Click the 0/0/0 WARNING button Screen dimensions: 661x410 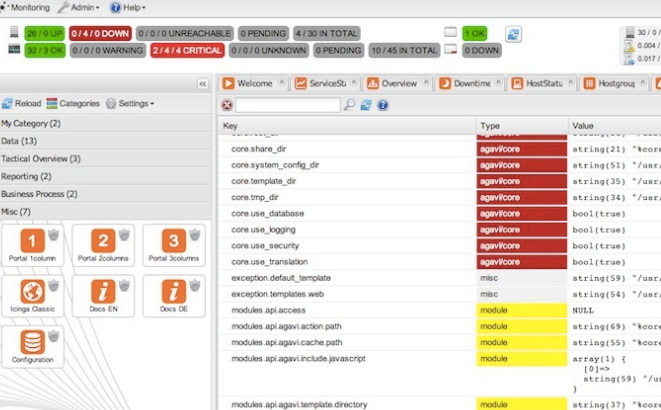pyautogui.click(x=107, y=51)
